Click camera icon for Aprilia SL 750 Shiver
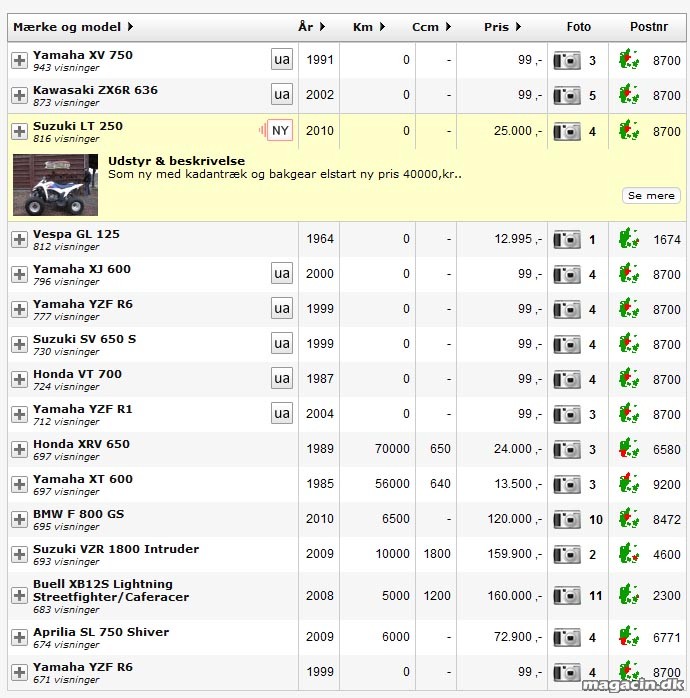Viewport: 690px width, 698px height. (567, 638)
